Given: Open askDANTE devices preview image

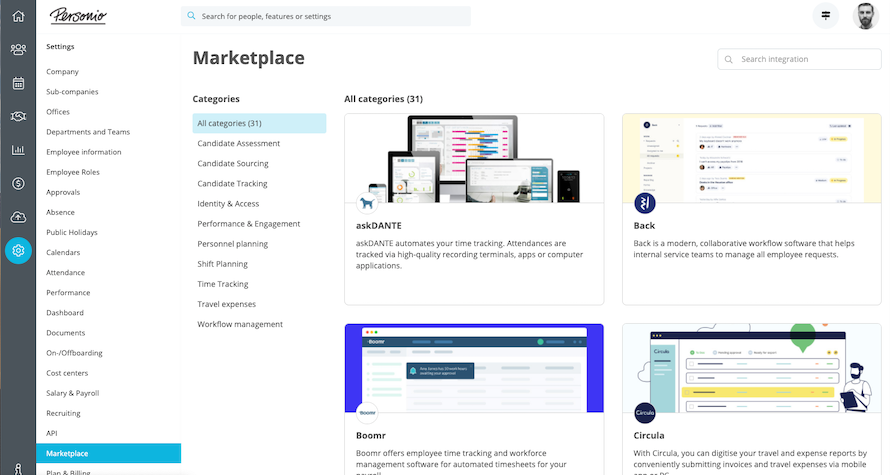Looking at the screenshot, I should (x=474, y=158).
